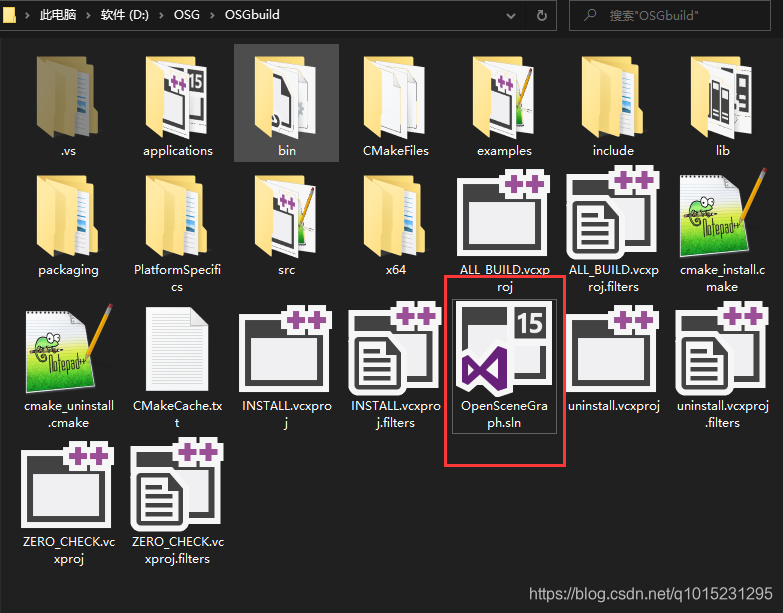Click the PlatformSpecifics folder name label
Viewport: 783px width, 613px height.
click(177, 278)
